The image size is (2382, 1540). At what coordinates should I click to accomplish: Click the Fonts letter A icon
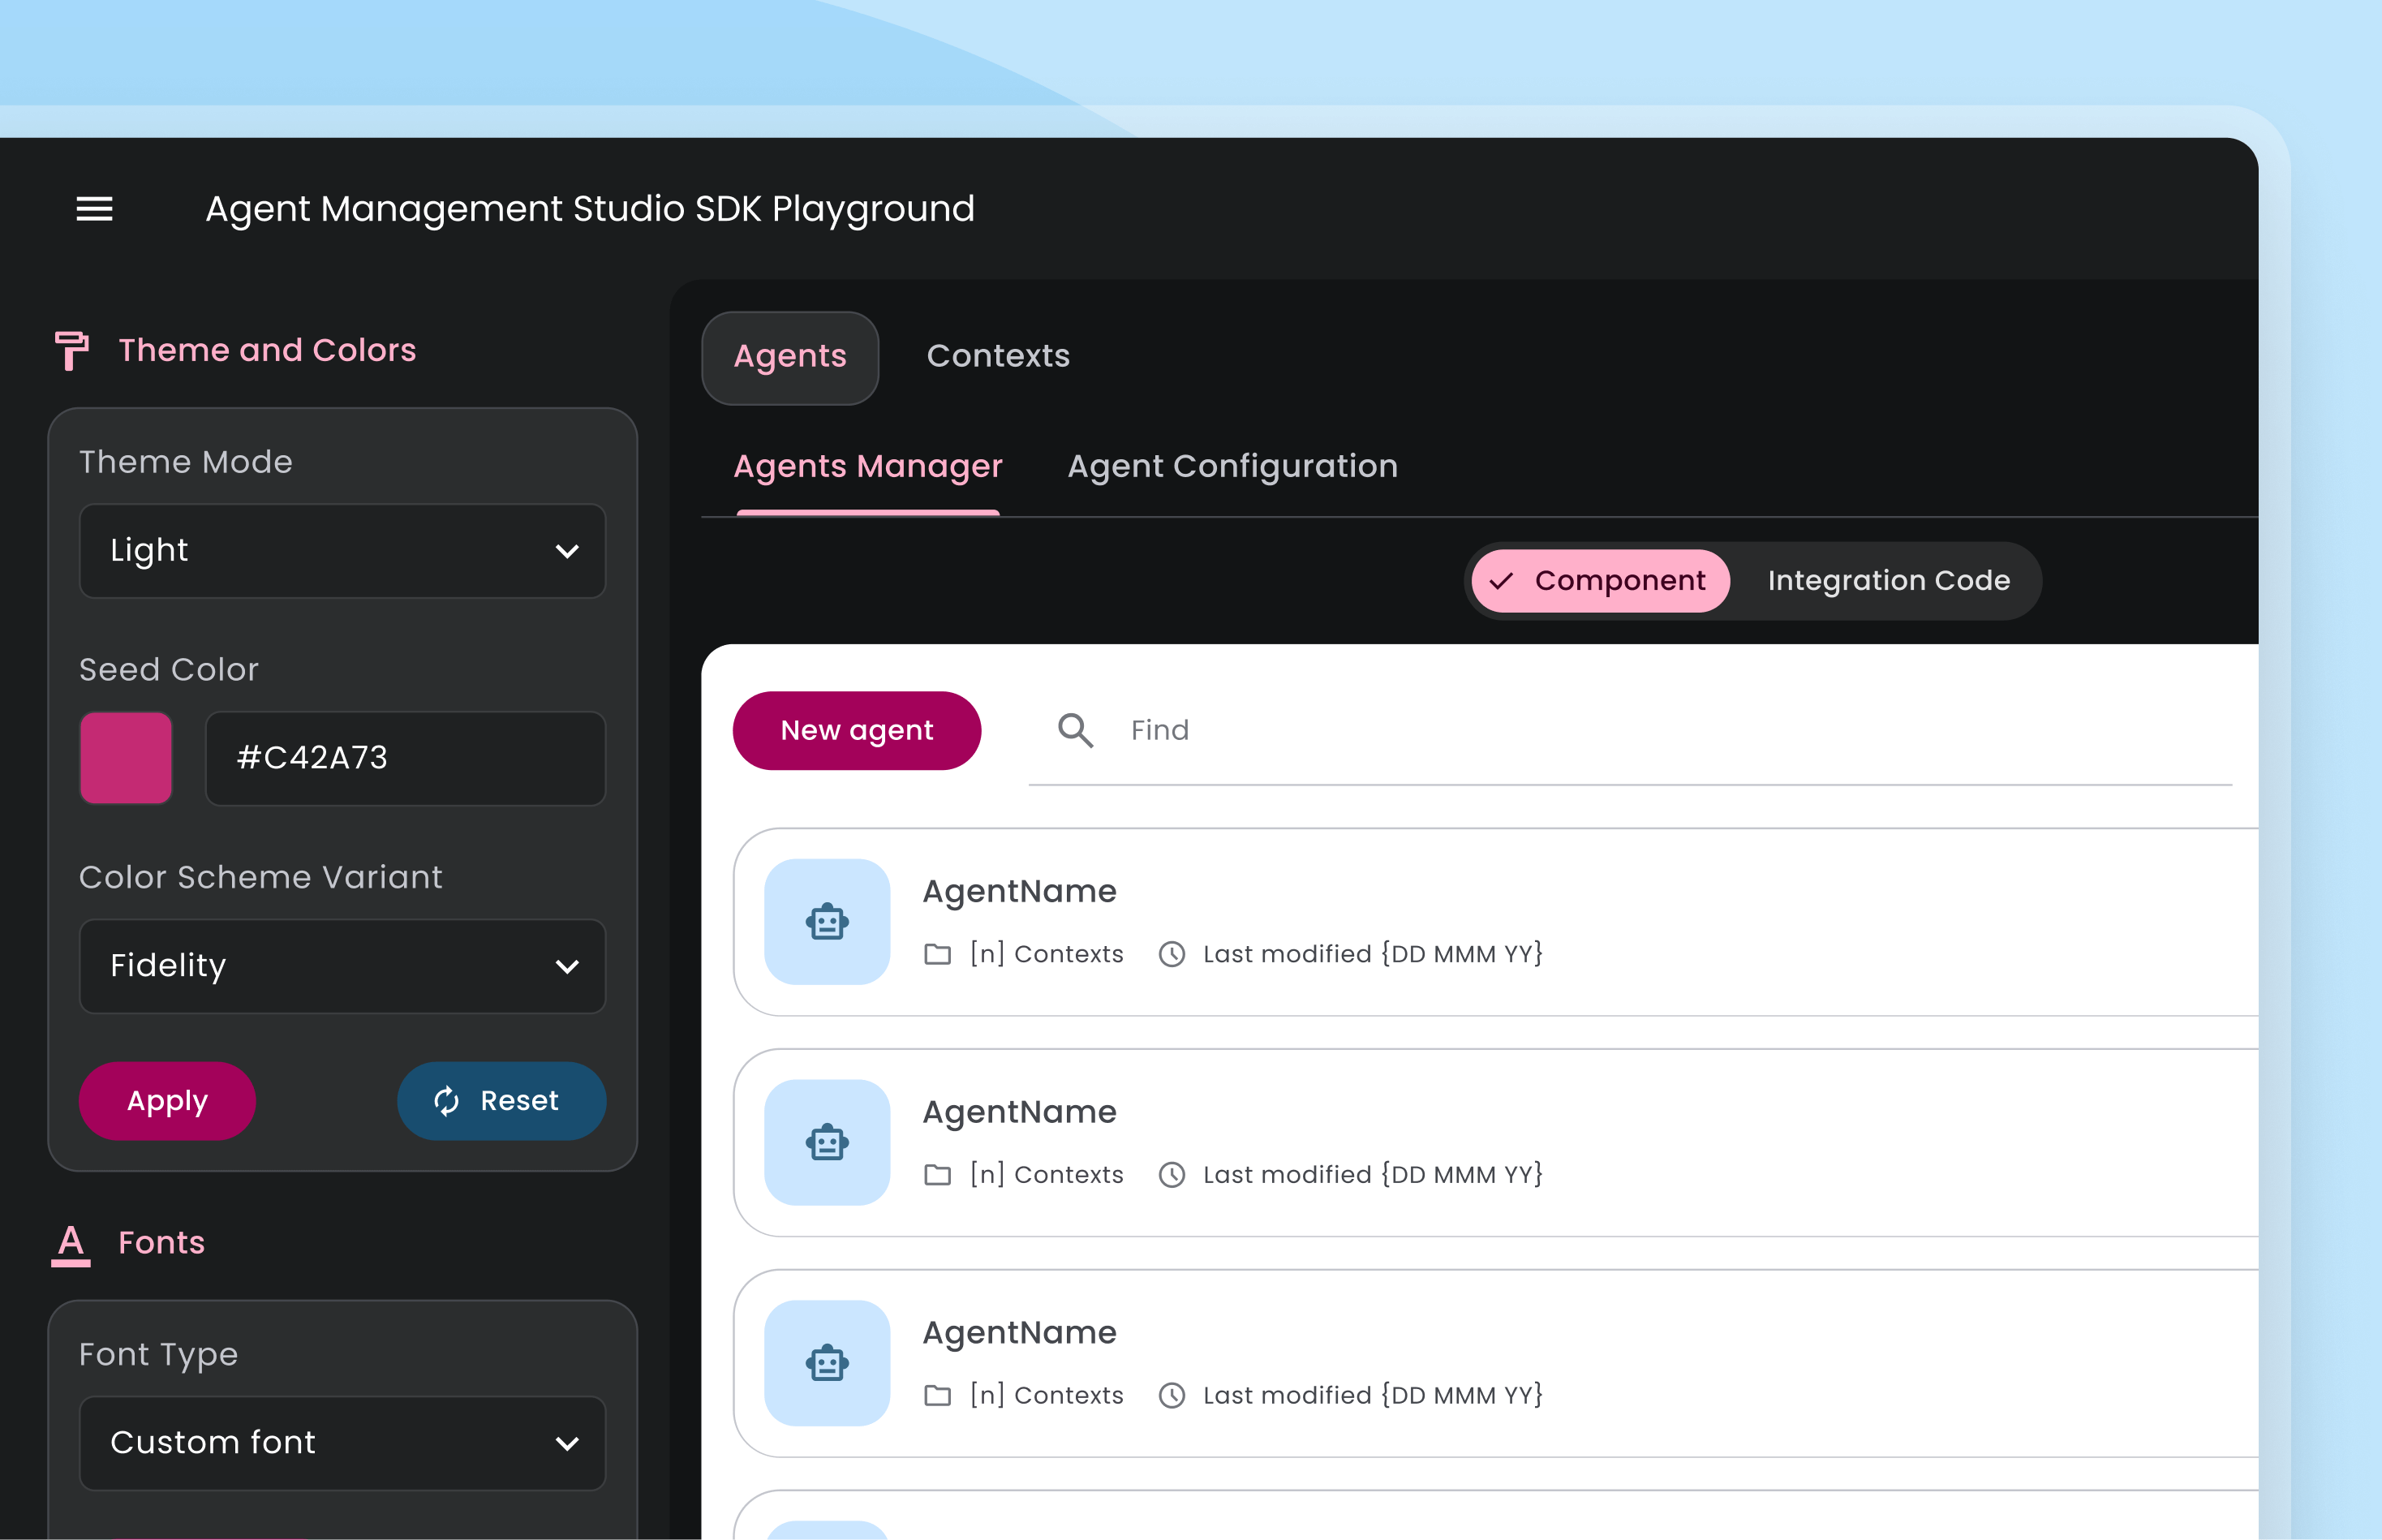(71, 1244)
